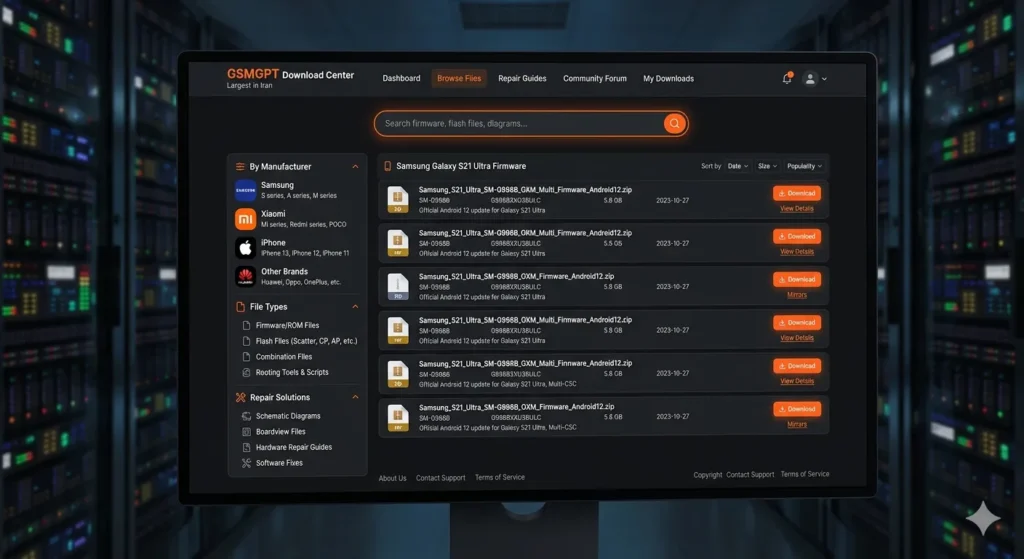Click the Combination Files file icon
Image resolution: width=1024 pixels, height=559 pixels.
point(246,357)
